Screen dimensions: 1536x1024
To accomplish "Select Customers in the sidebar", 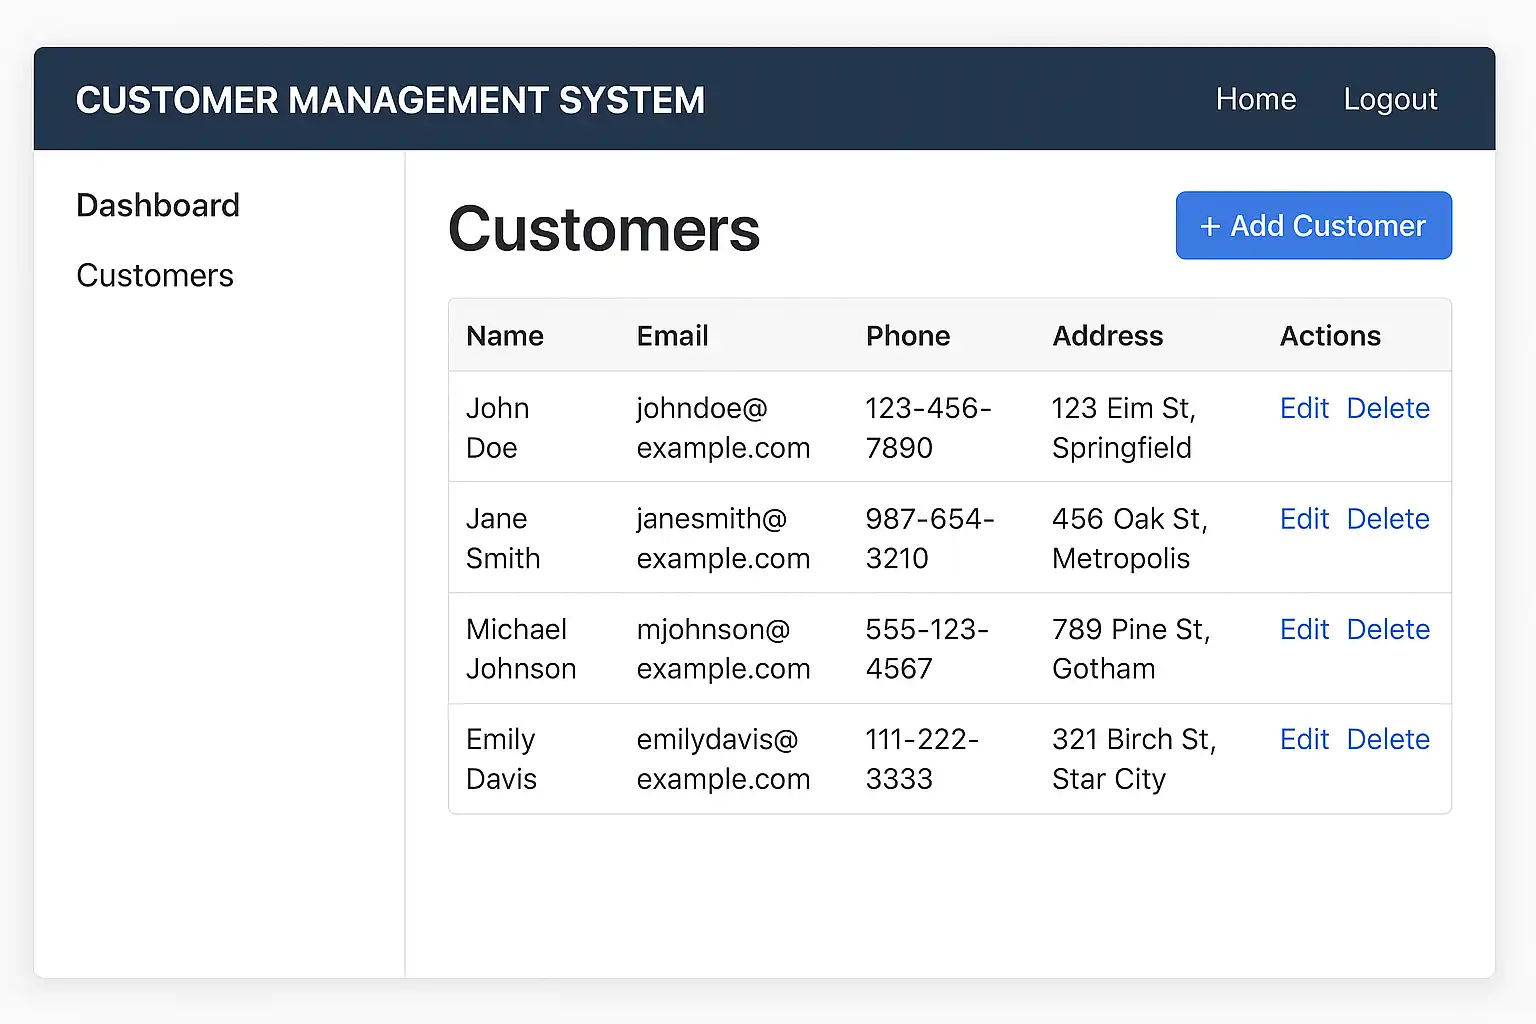I will 155,275.
